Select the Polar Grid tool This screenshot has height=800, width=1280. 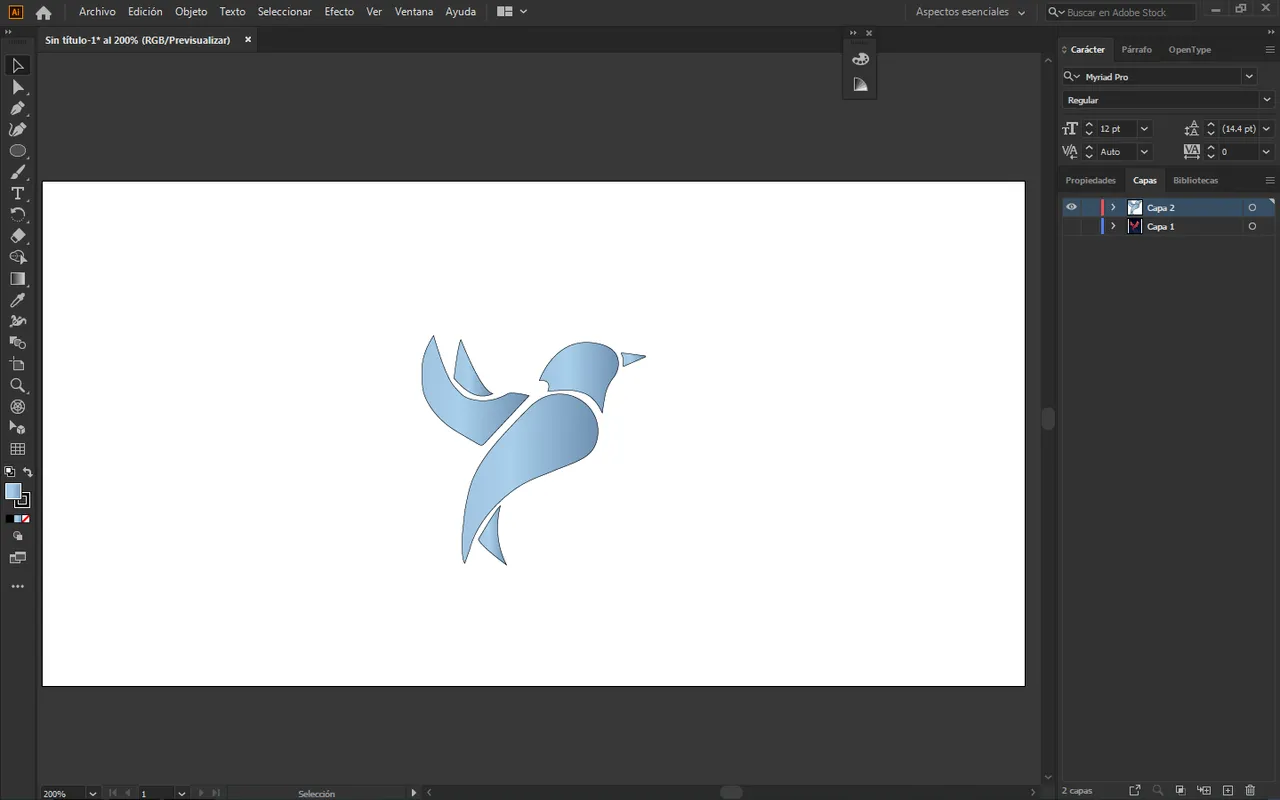[x=18, y=407]
